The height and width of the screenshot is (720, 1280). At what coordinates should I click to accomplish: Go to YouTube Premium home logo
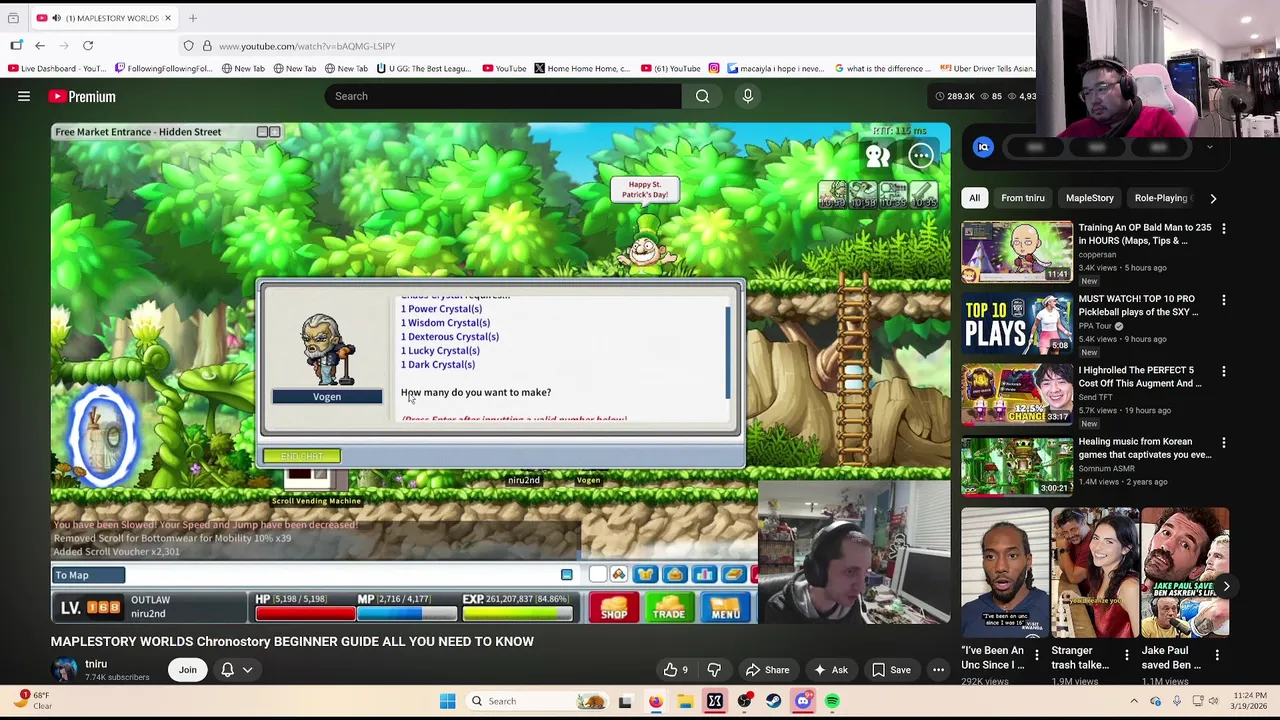(x=82, y=96)
